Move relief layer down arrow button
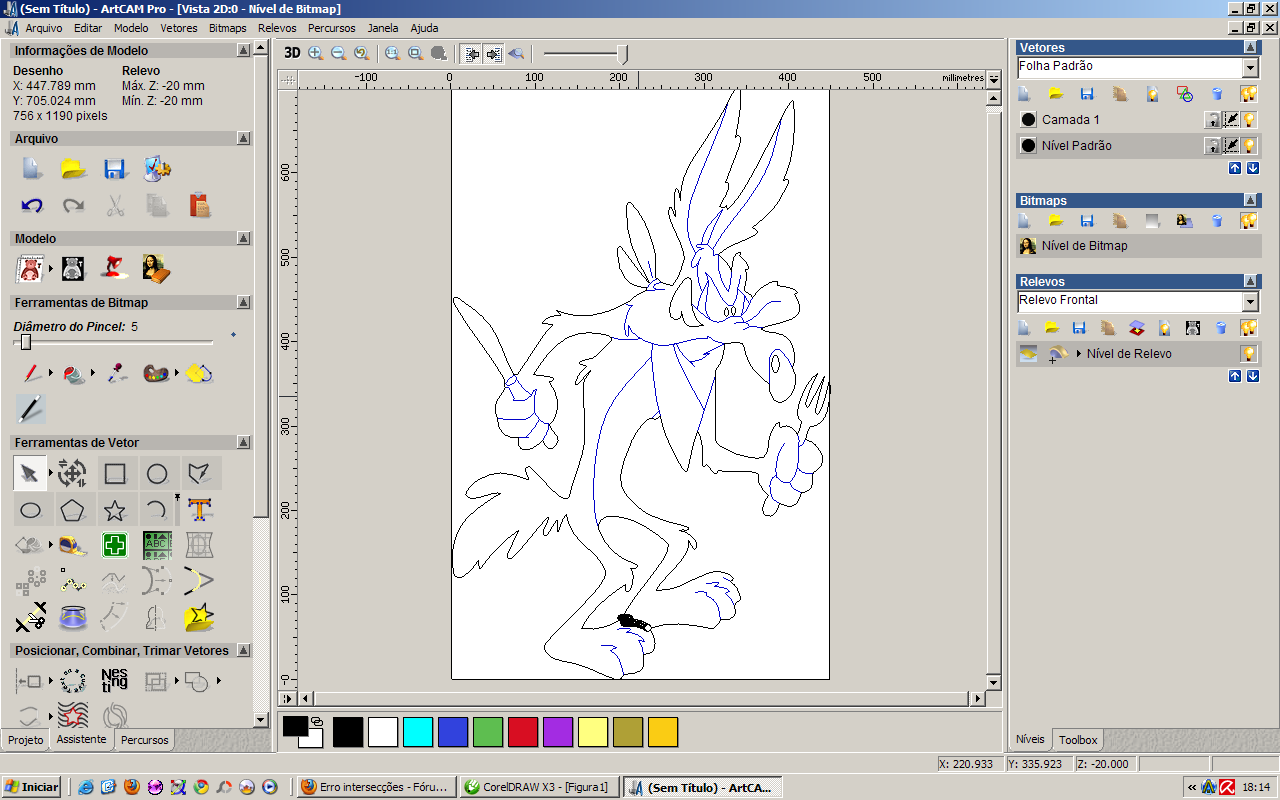The image size is (1280, 800). click(x=1253, y=376)
